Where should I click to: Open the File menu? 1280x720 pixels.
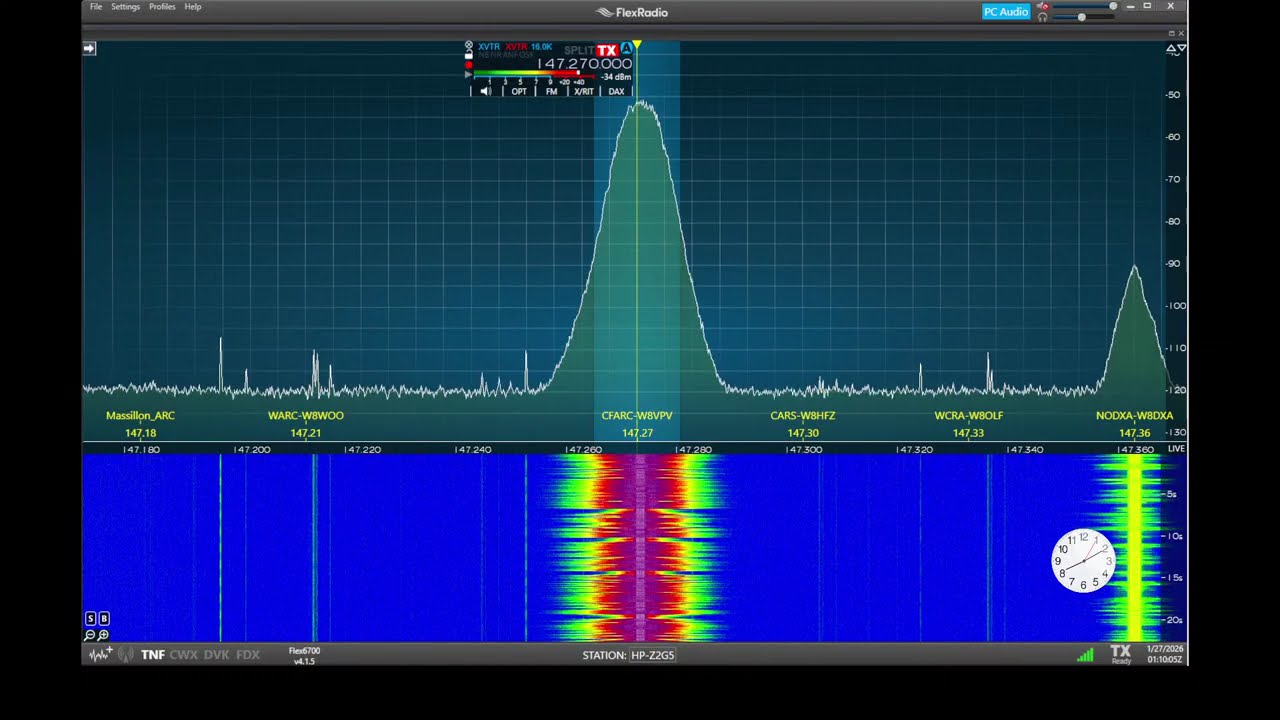click(x=96, y=7)
